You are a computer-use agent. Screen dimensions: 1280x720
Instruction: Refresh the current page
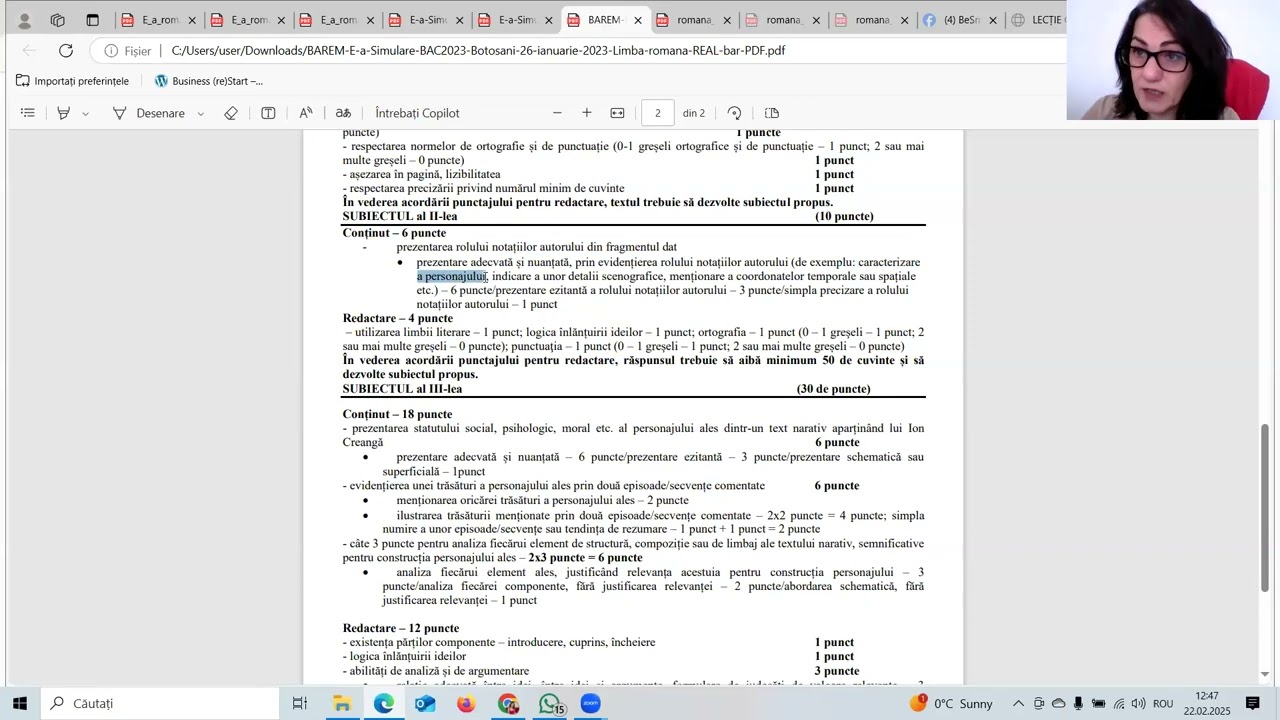(x=66, y=50)
